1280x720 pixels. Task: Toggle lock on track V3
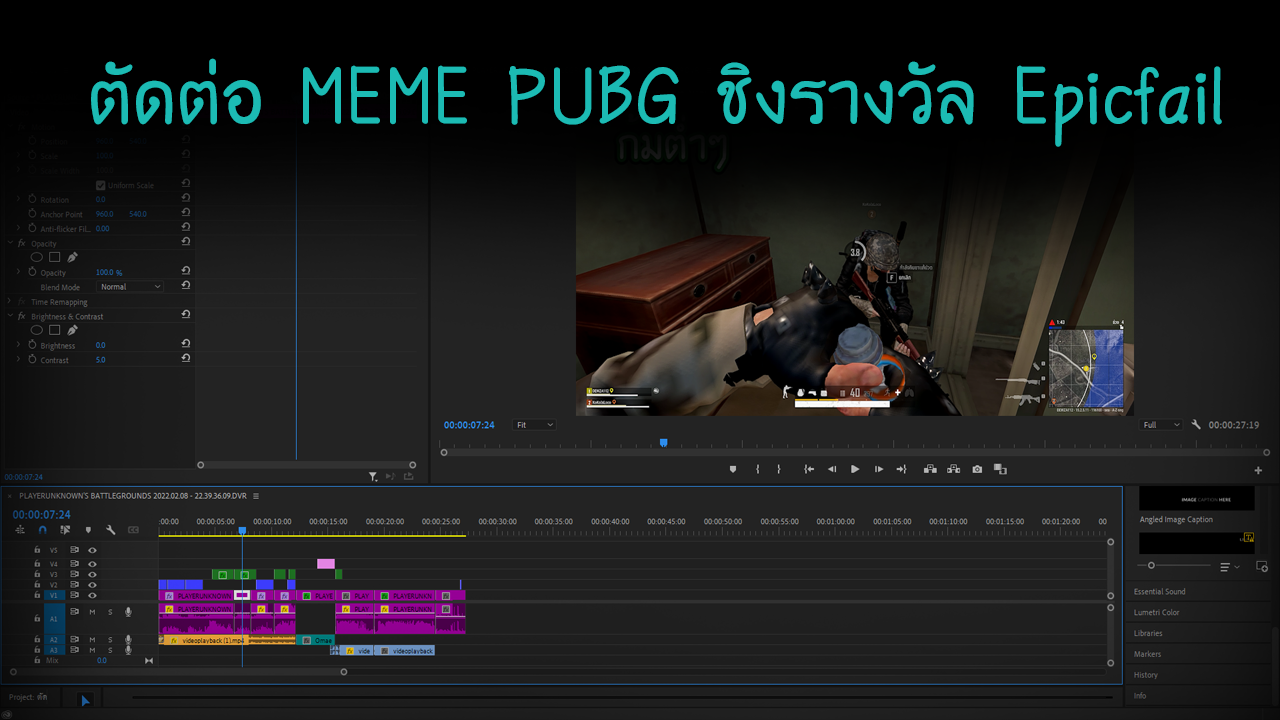coord(37,574)
